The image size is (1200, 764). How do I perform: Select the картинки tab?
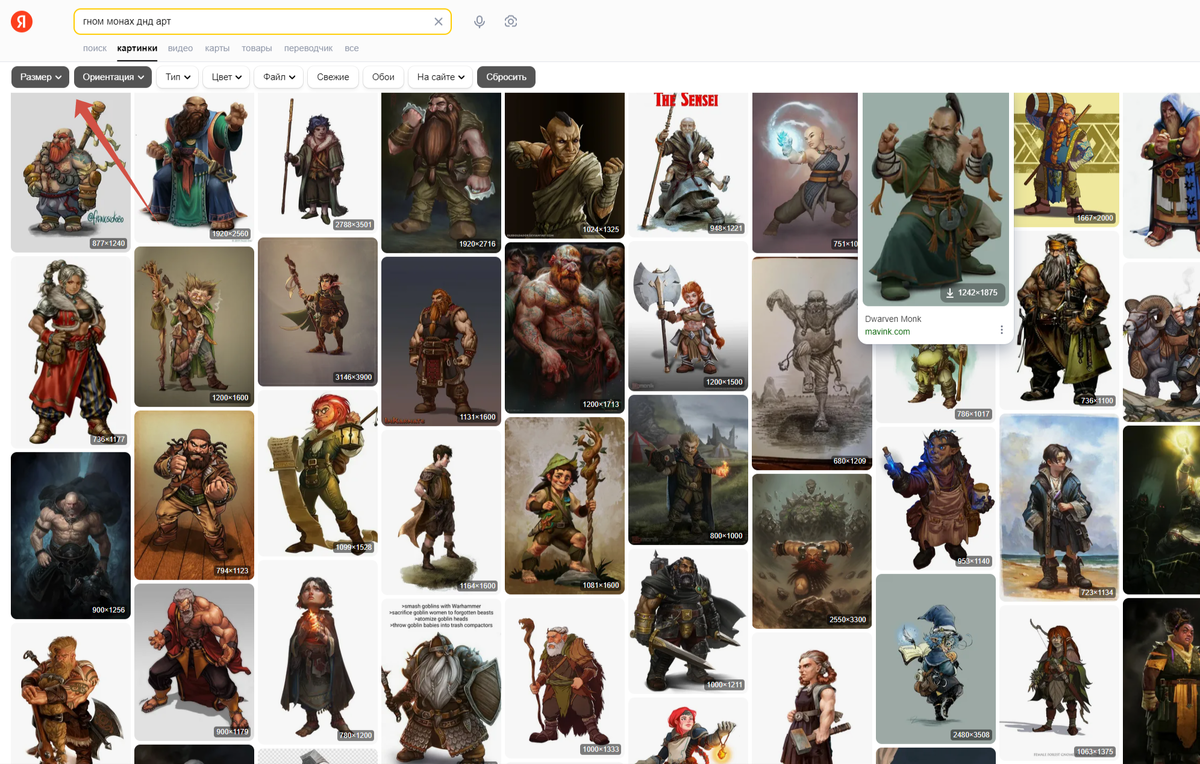[137, 48]
